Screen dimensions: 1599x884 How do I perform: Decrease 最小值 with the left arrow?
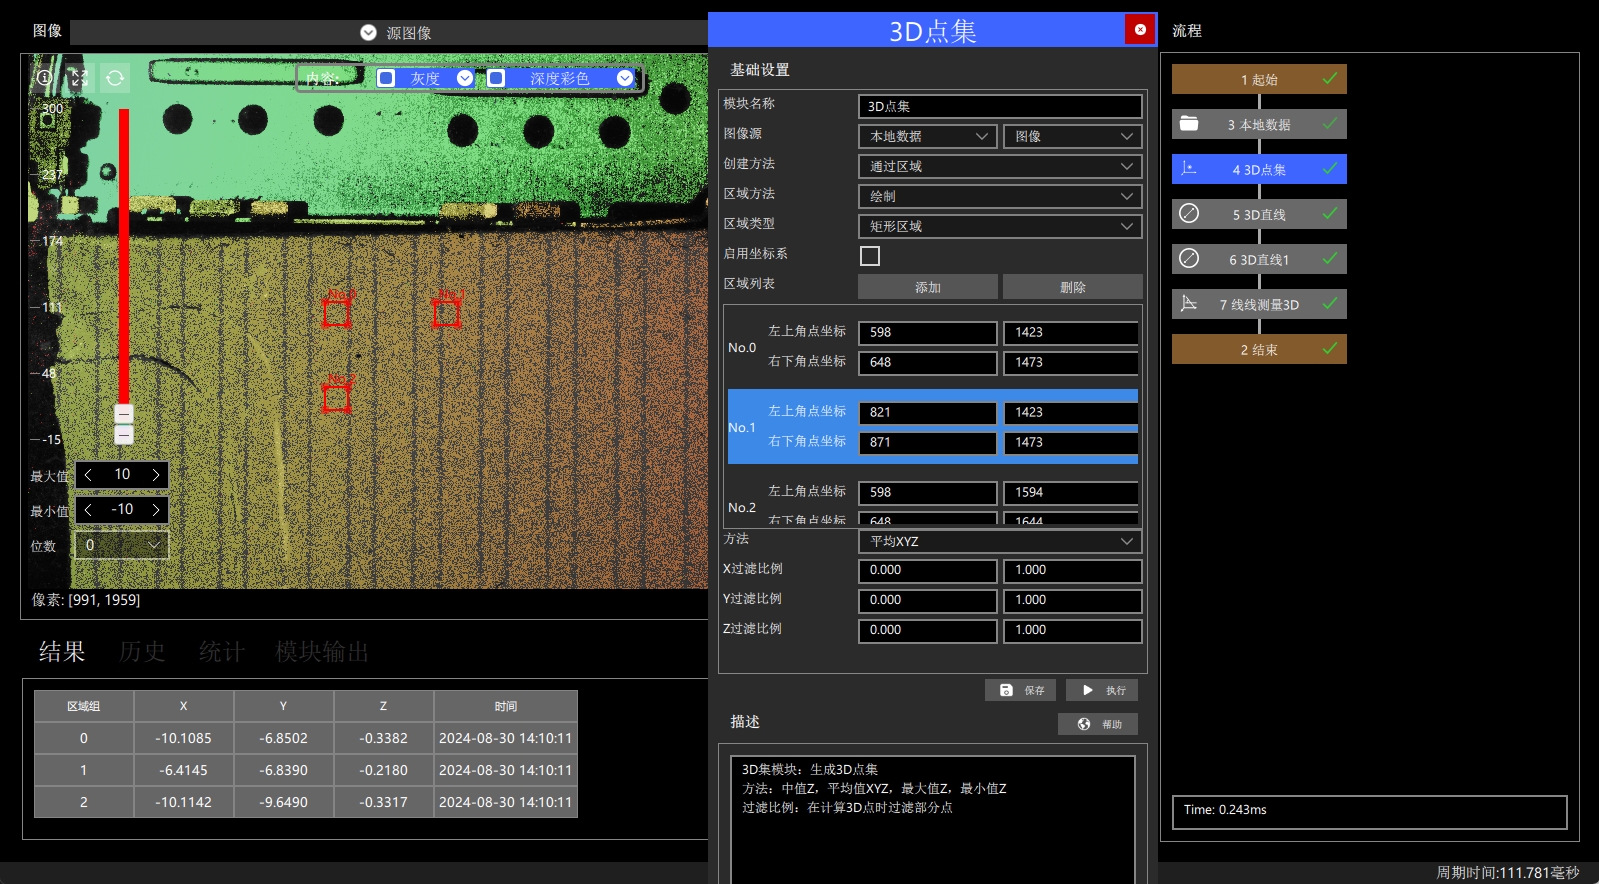(88, 510)
